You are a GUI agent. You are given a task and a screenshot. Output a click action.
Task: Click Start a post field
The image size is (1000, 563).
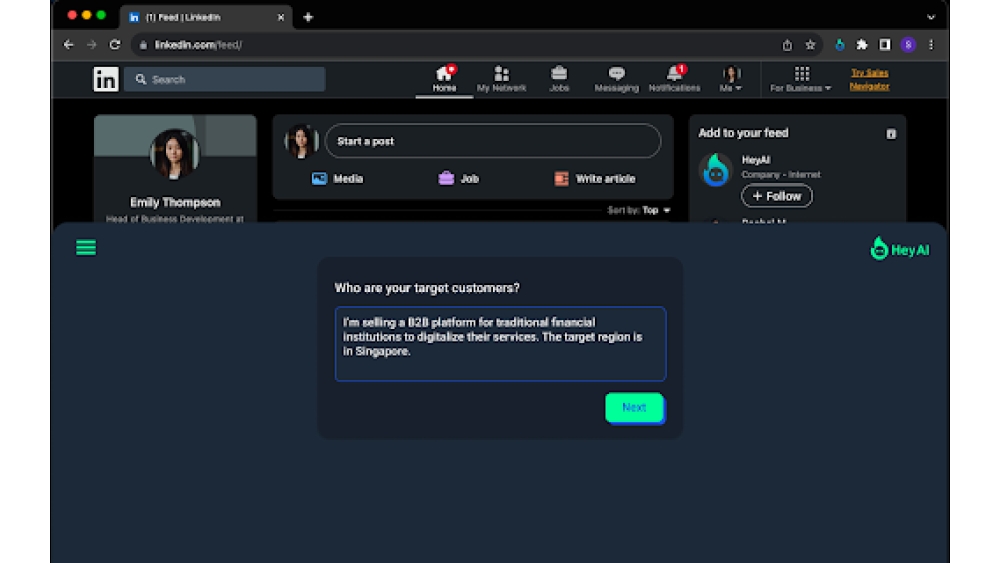[493, 141]
